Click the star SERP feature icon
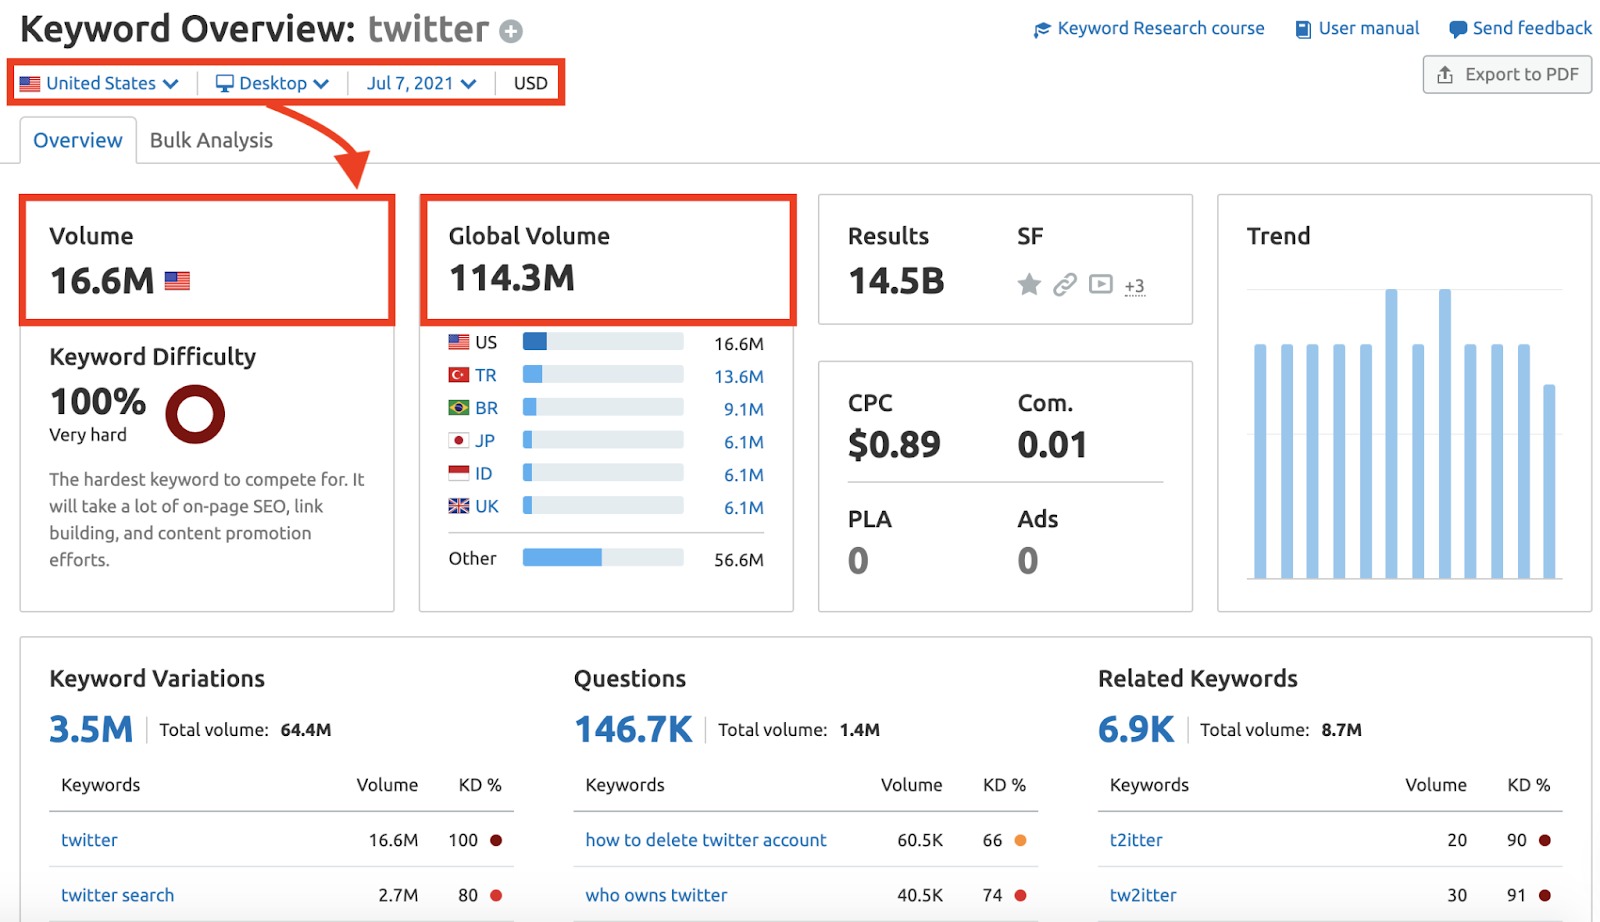This screenshot has width=1600, height=922. coord(1029,285)
